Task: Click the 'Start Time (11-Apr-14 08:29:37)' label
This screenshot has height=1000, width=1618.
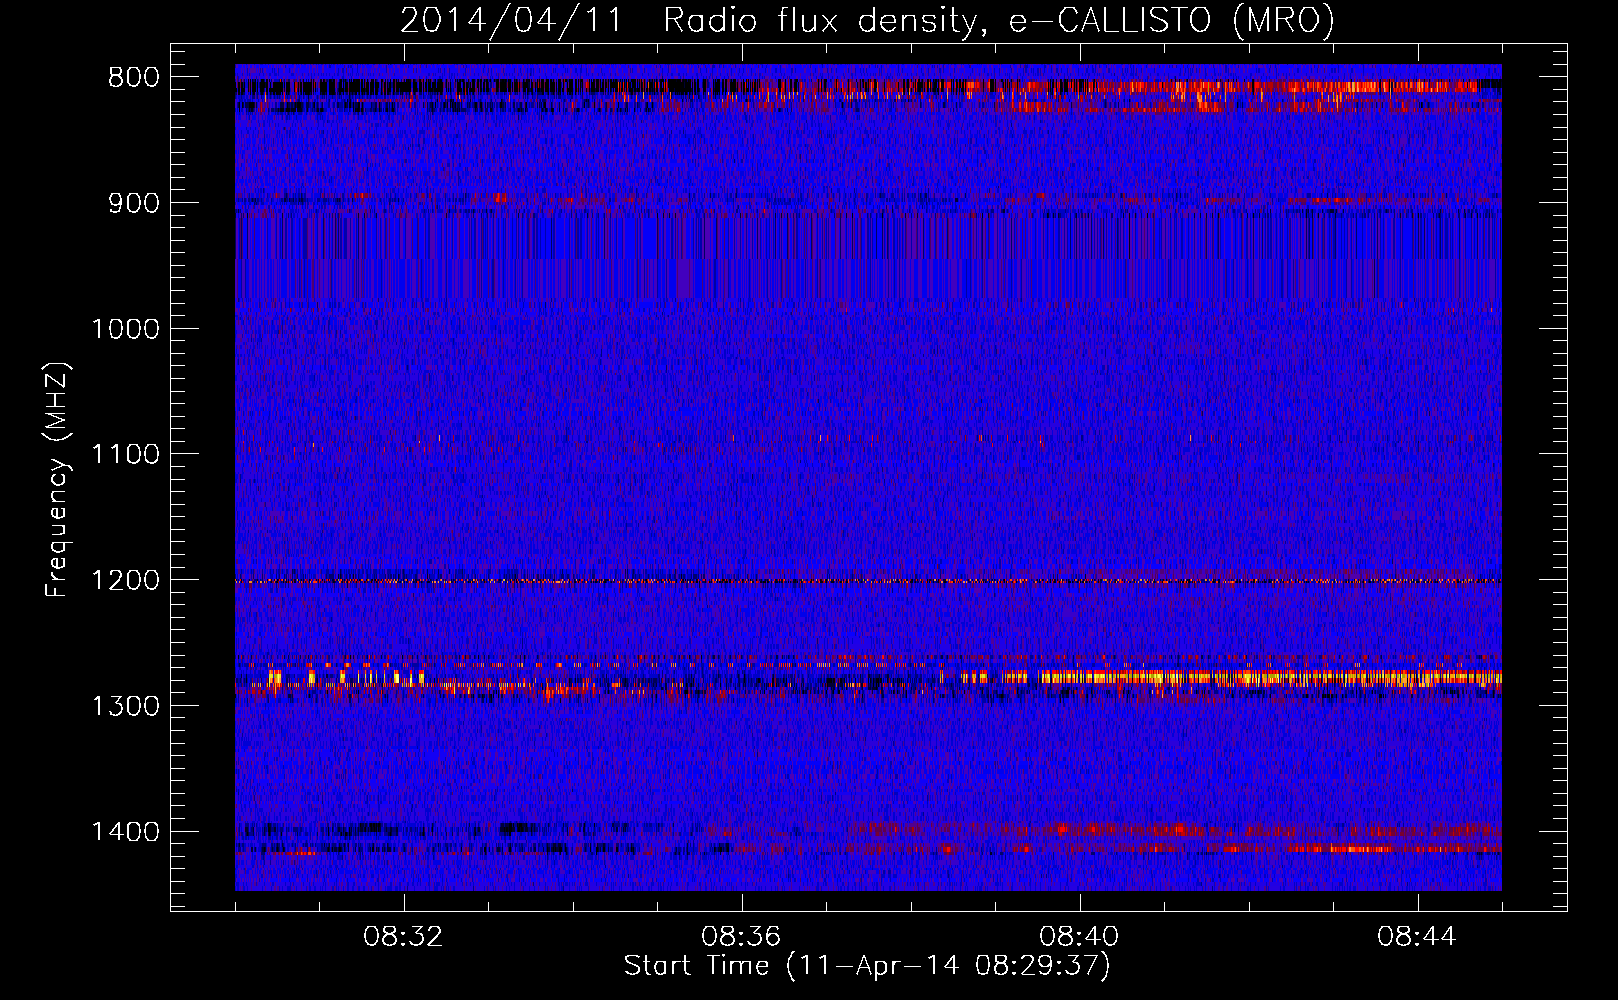Action: coord(867,966)
